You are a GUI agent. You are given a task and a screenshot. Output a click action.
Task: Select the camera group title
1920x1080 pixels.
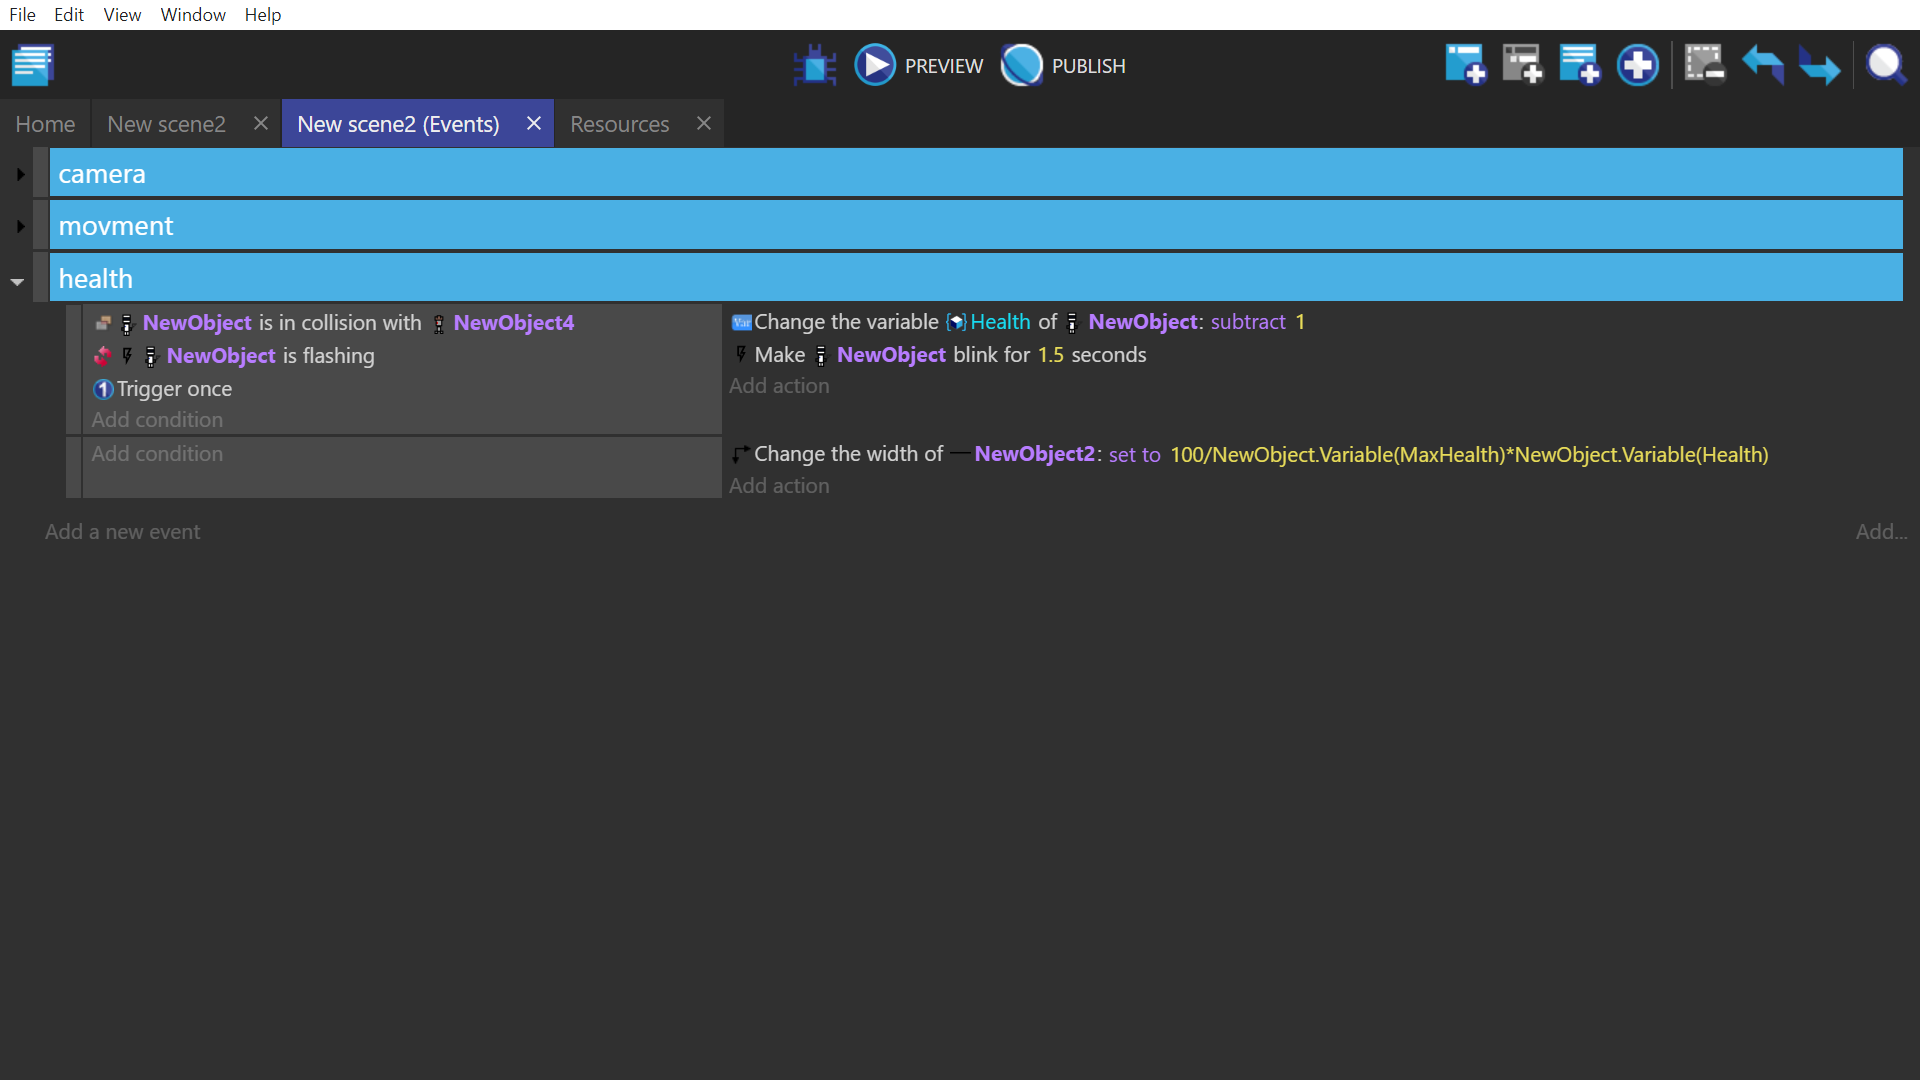pos(102,174)
